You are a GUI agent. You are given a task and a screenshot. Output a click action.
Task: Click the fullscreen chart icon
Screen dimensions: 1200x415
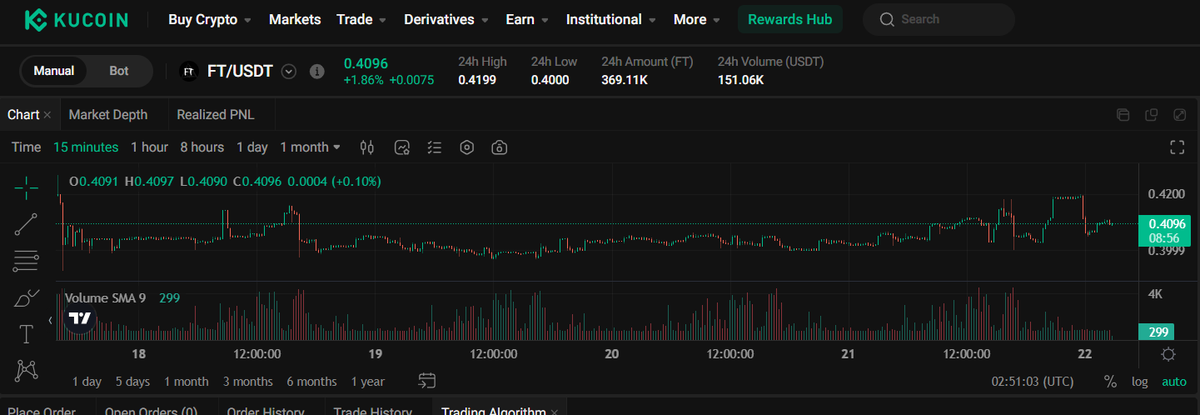tap(1177, 147)
